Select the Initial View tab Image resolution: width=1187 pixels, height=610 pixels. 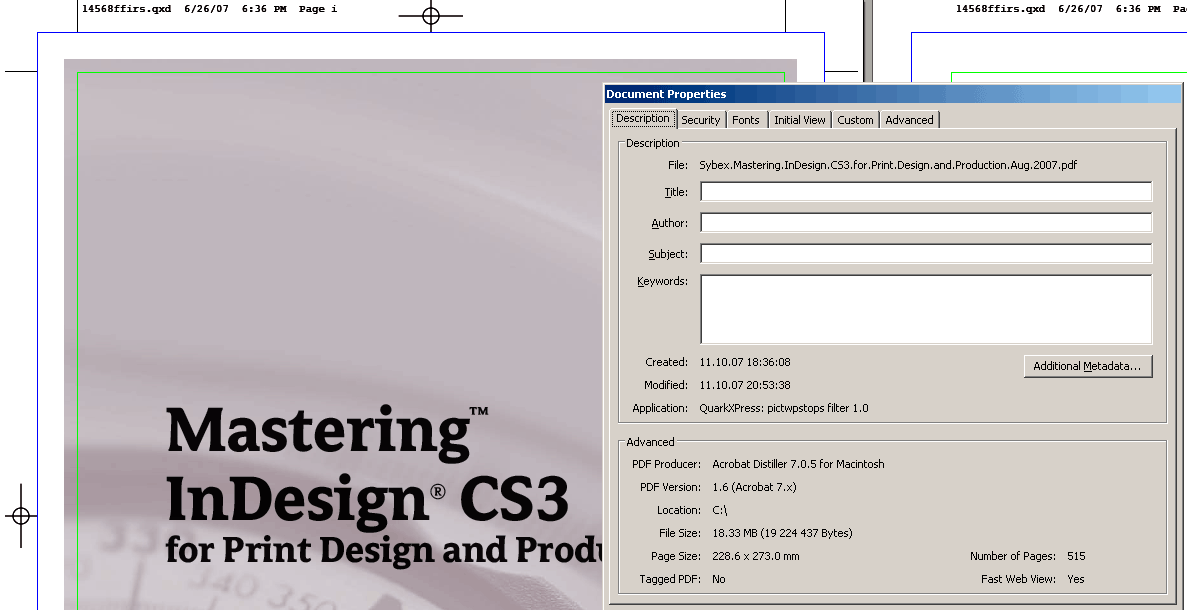click(x=799, y=120)
